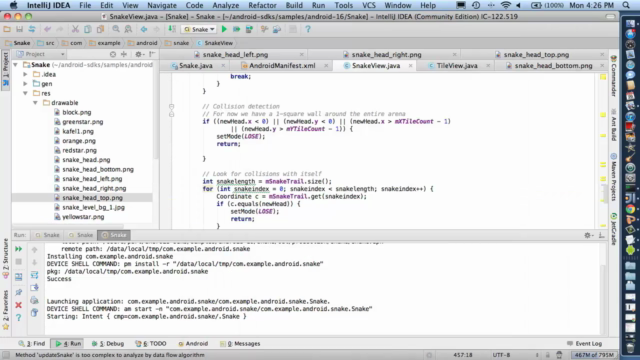Screen dimensions: 640x360
Task: Select kafel1.png in project tree
Action: click(x=78, y=131)
